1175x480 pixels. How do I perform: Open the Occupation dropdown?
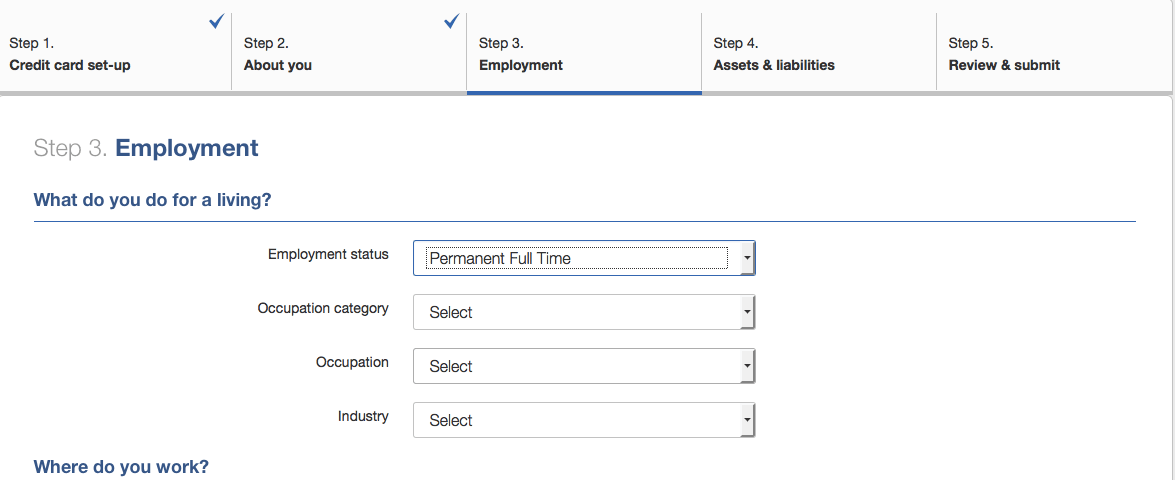click(x=584, y=365)
